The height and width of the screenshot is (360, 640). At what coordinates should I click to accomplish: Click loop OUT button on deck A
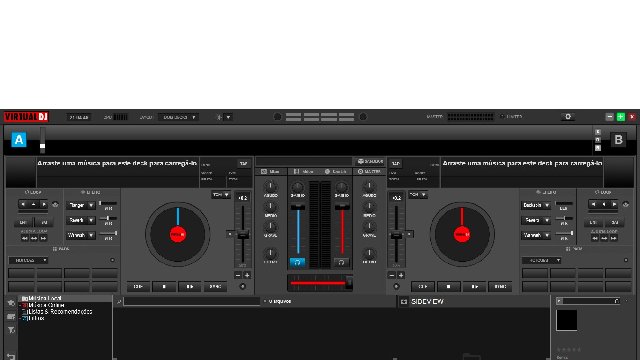pyautogui.click(x=44, y=222)
